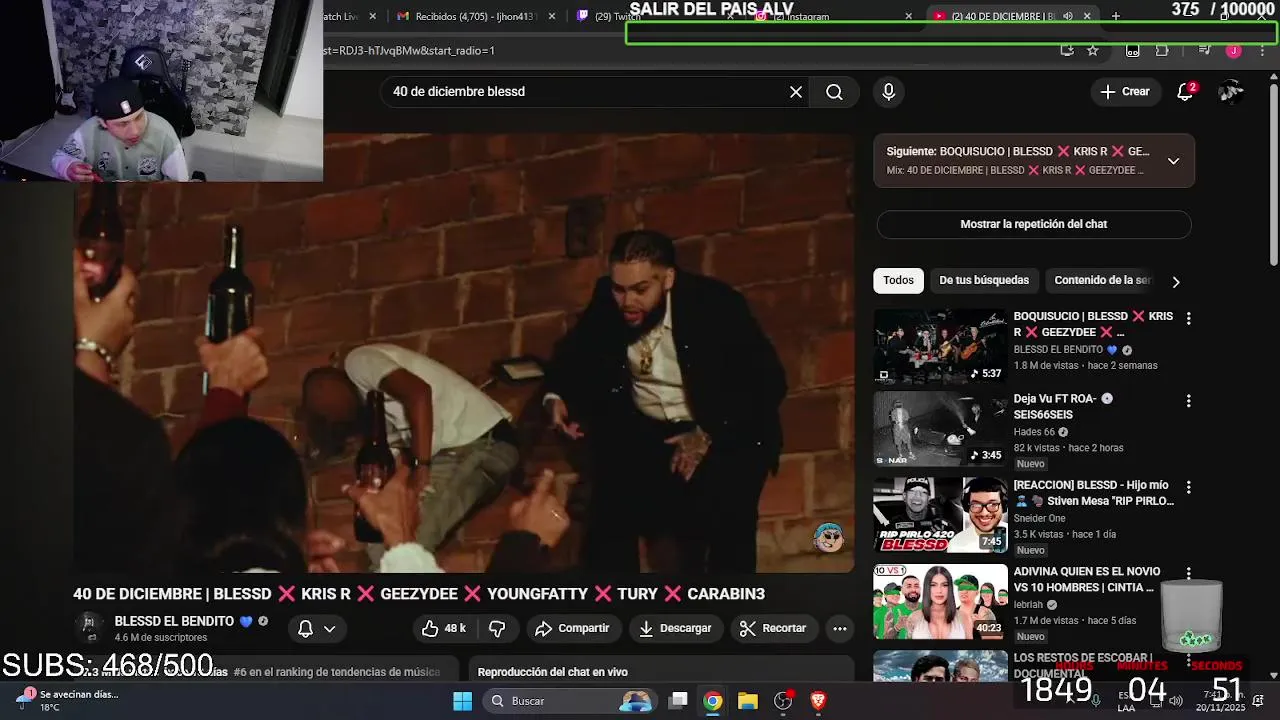Open REACCION BLESSD Hijo mío thumbnail
This screenshot has width=1280, height=720.
click(x=941, y=515)
